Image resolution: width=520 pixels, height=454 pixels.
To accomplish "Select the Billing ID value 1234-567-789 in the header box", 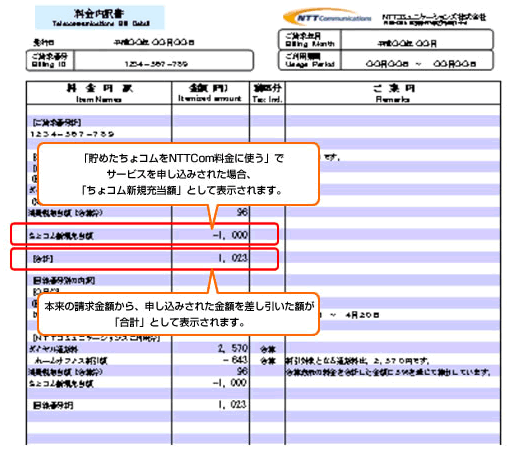I will 156,64.
